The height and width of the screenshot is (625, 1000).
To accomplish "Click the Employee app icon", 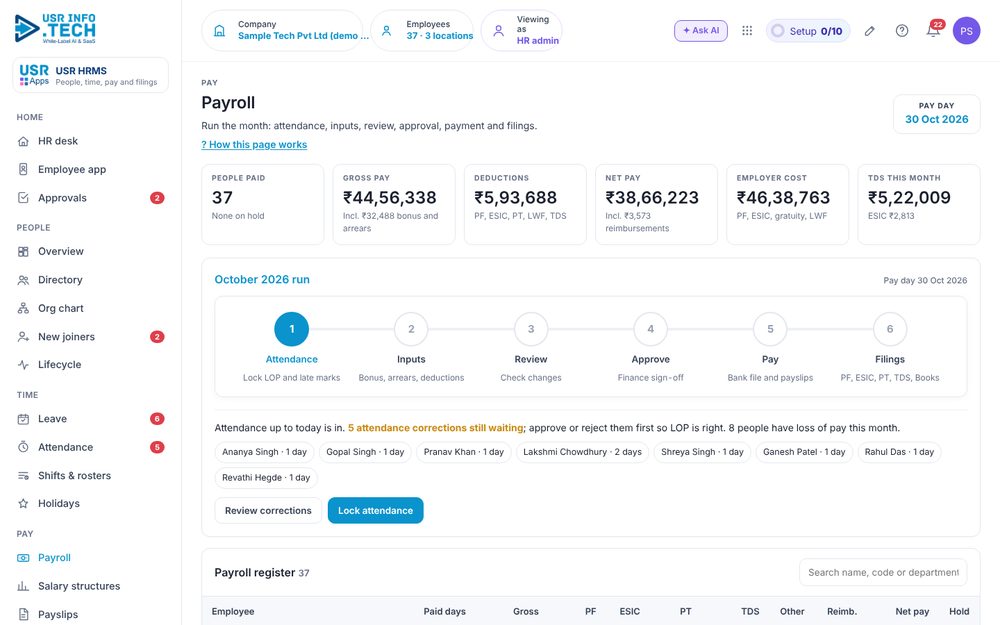I will point(23,169).
